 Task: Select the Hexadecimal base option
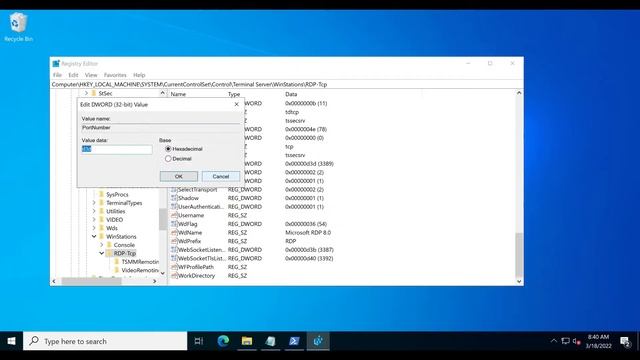point(168,149)
